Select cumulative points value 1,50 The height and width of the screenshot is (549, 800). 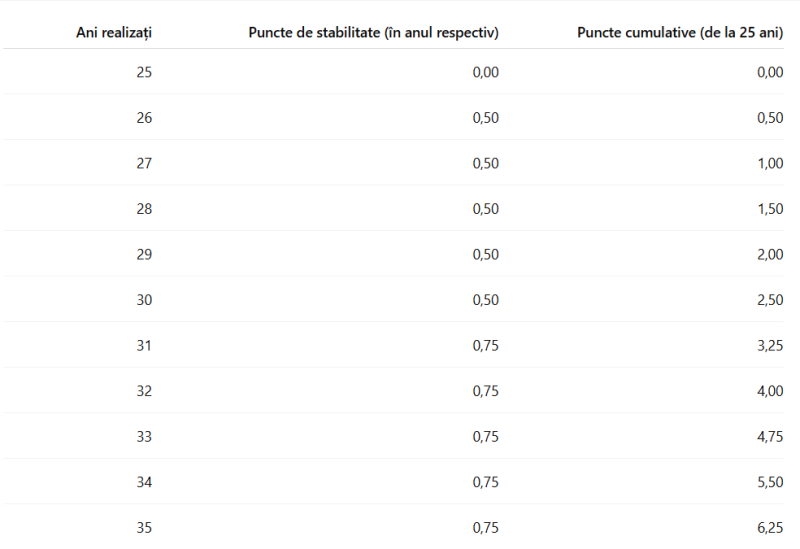click(x=770, y=209)
